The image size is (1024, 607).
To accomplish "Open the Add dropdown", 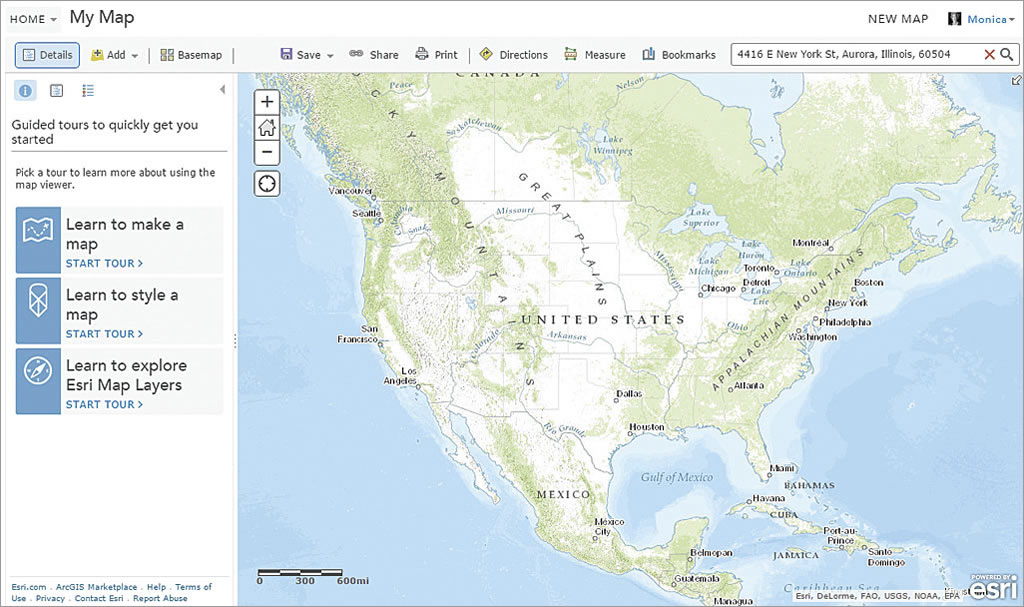I will pos(114,55).
